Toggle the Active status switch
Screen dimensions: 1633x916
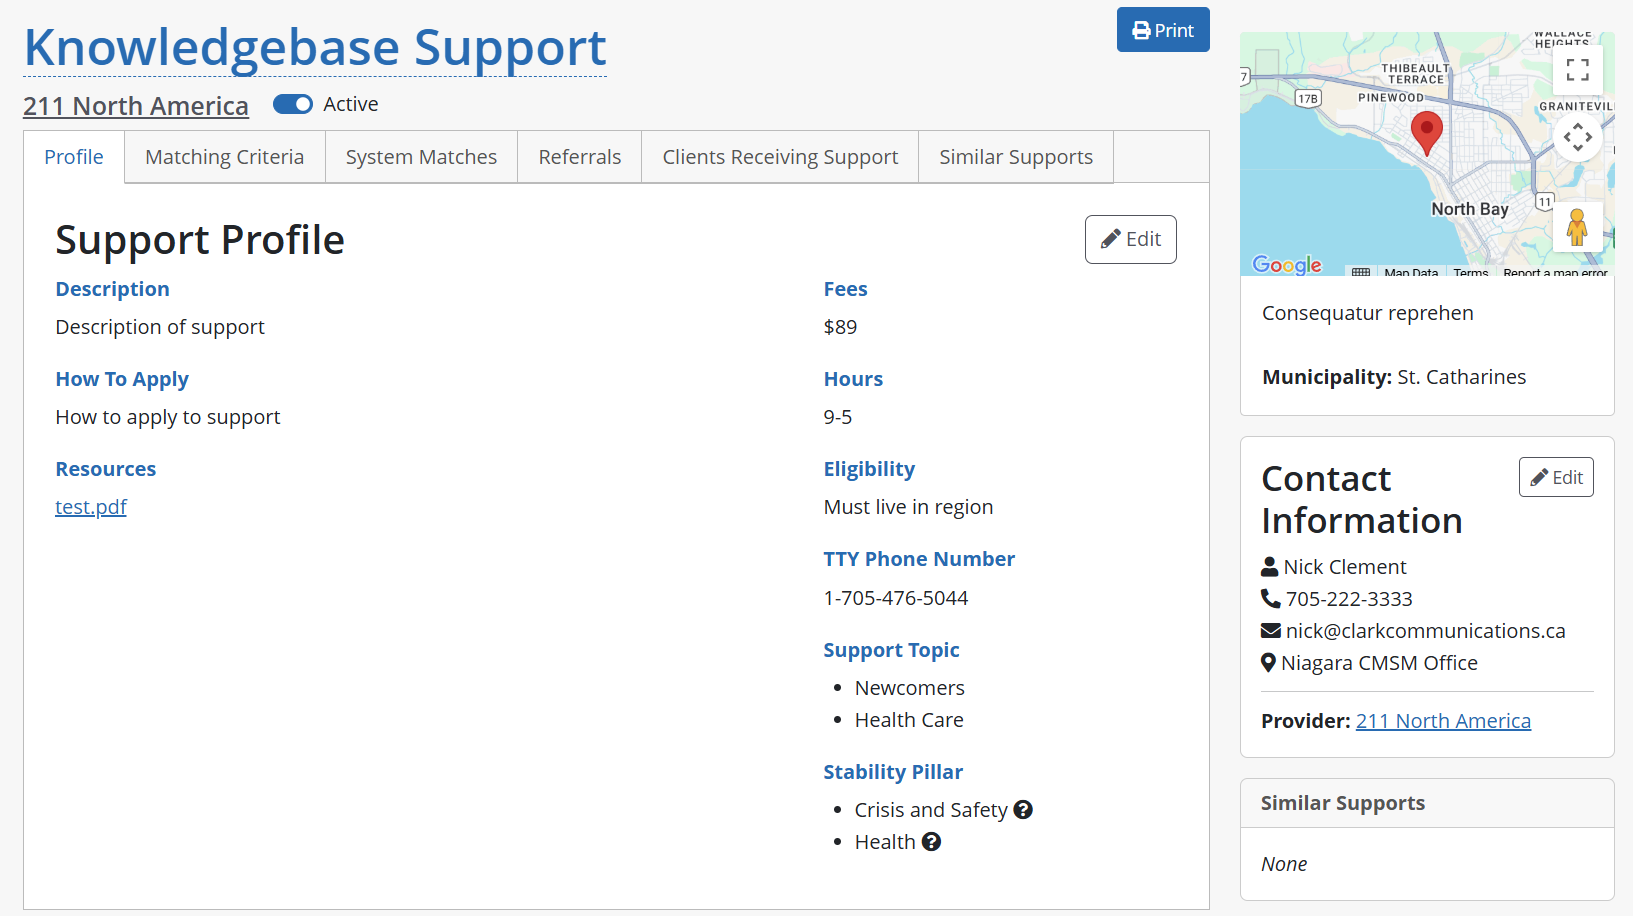tap(293, 104)
